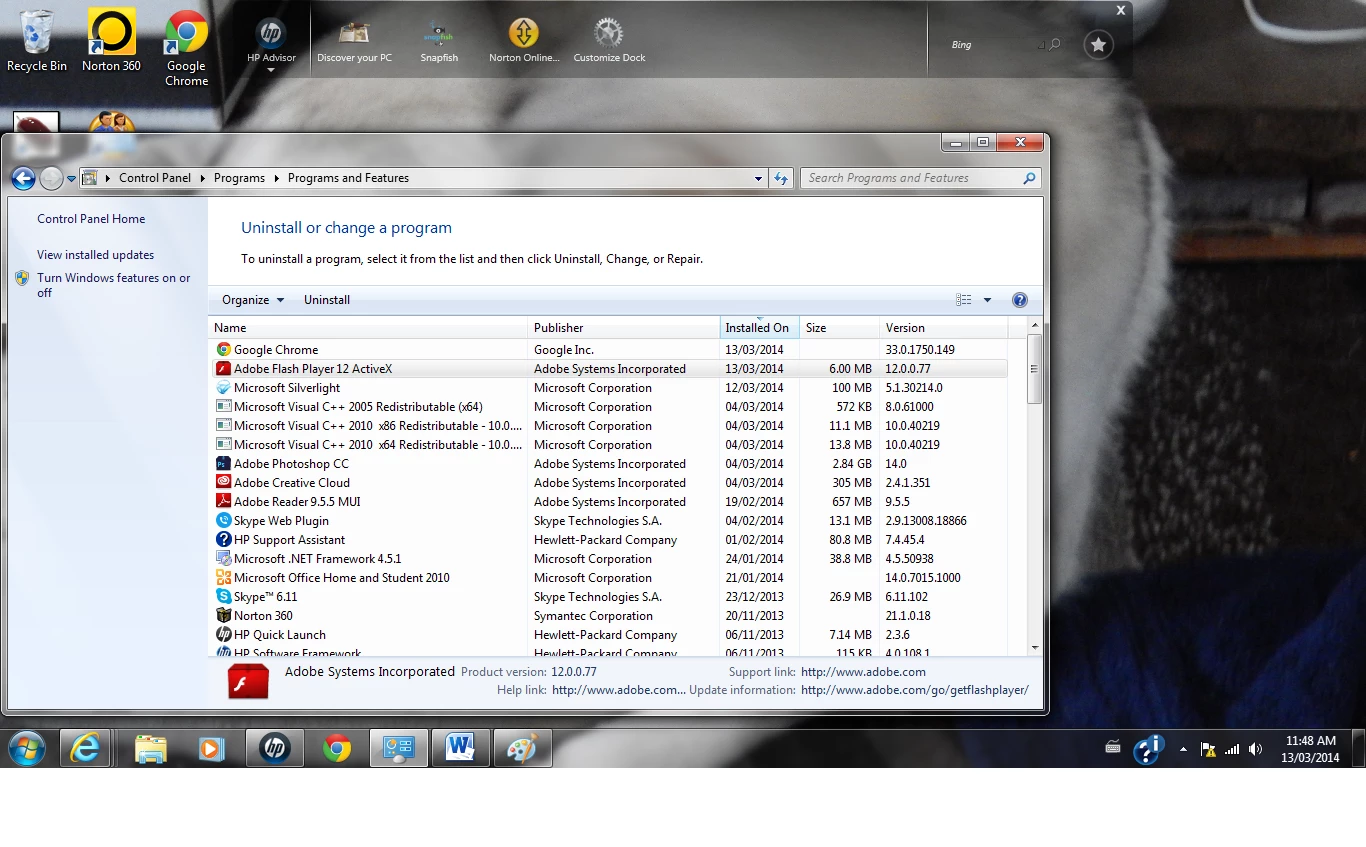
Task: Click the Control Panel breadcrumb
Action: click(x=155, y=178)
